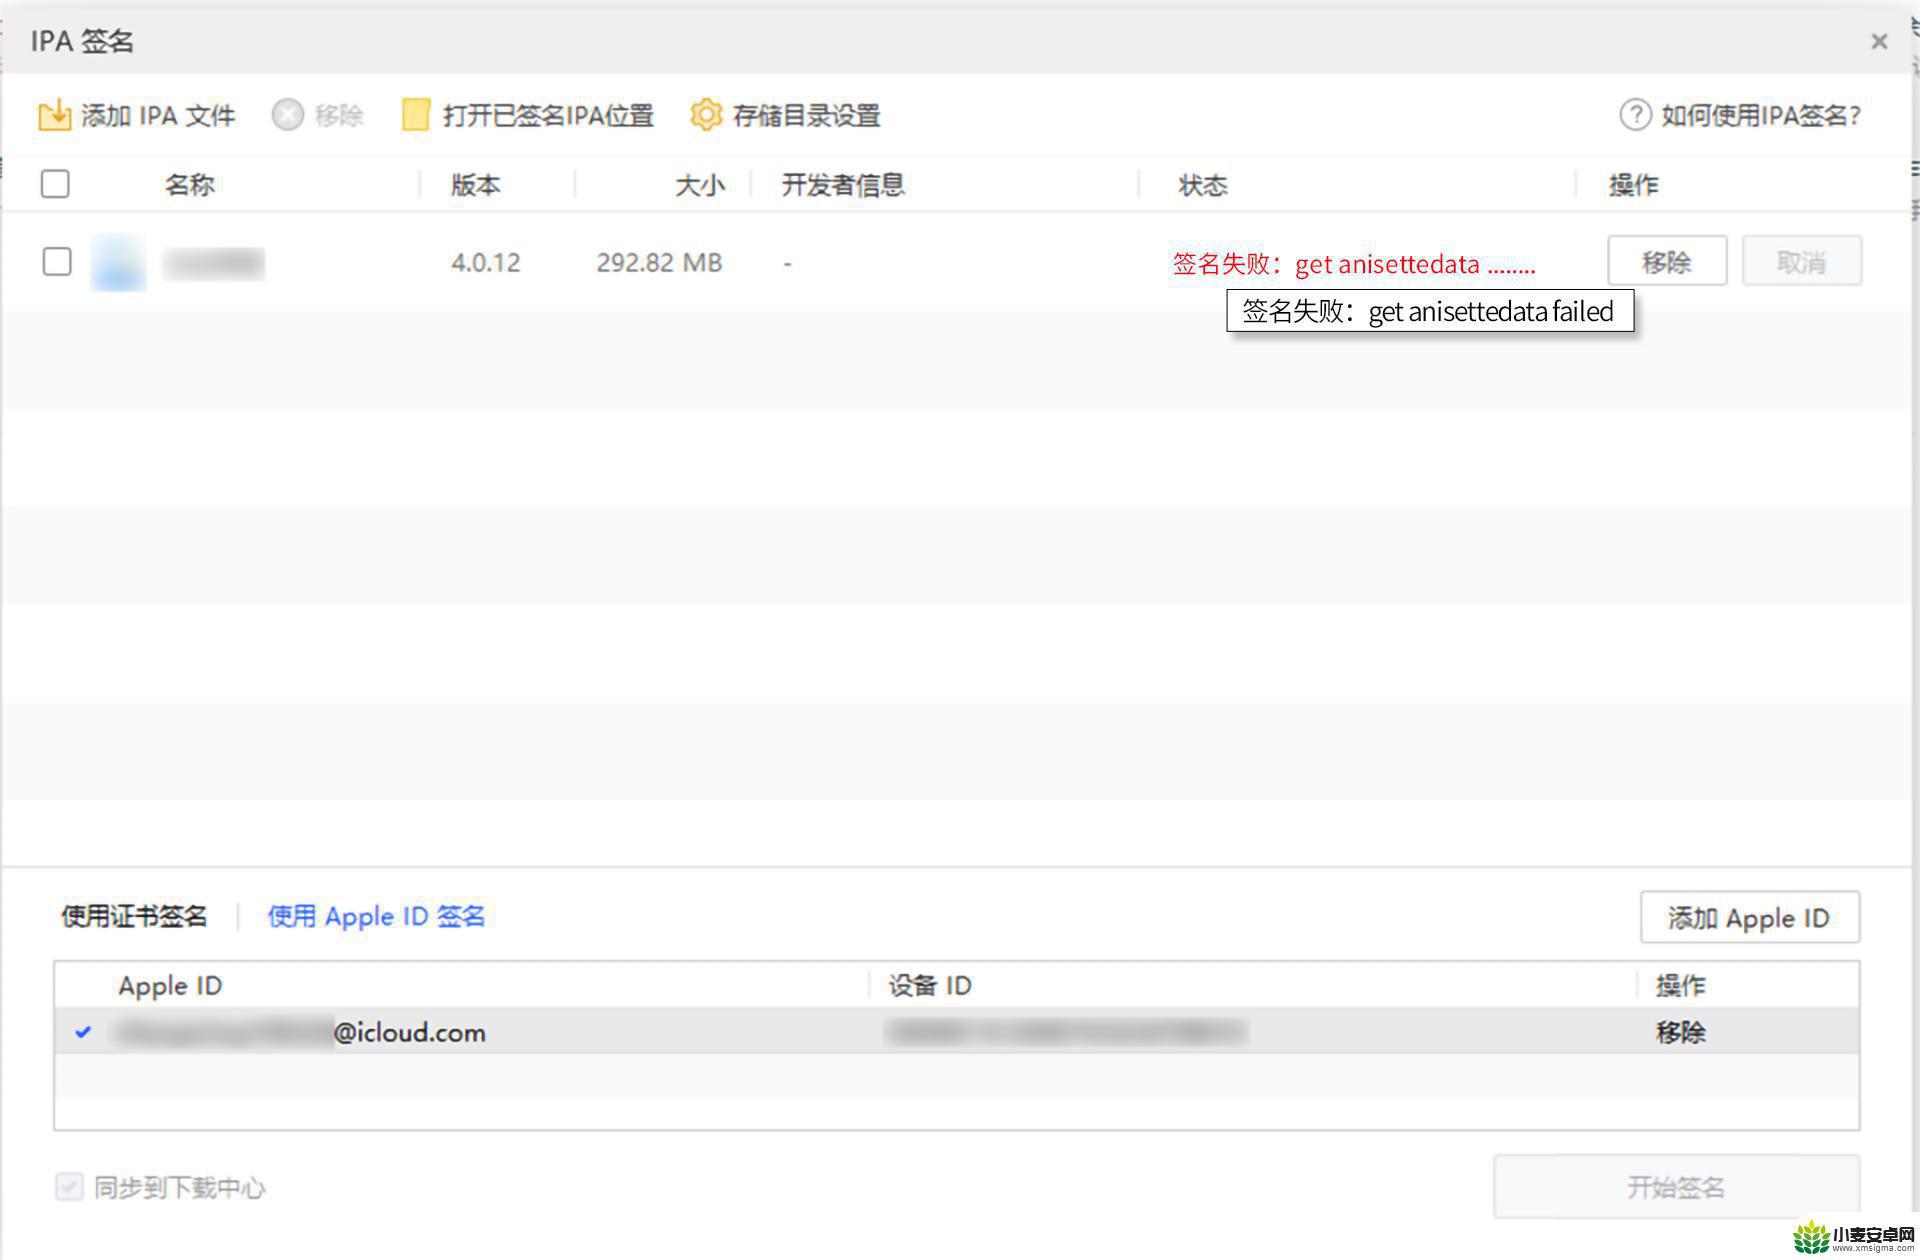The height and width of the screenshot is (1260, 1920).
Task: Click the blue checkmark beside the icloud.com account
Action: tap(84, 1031)
